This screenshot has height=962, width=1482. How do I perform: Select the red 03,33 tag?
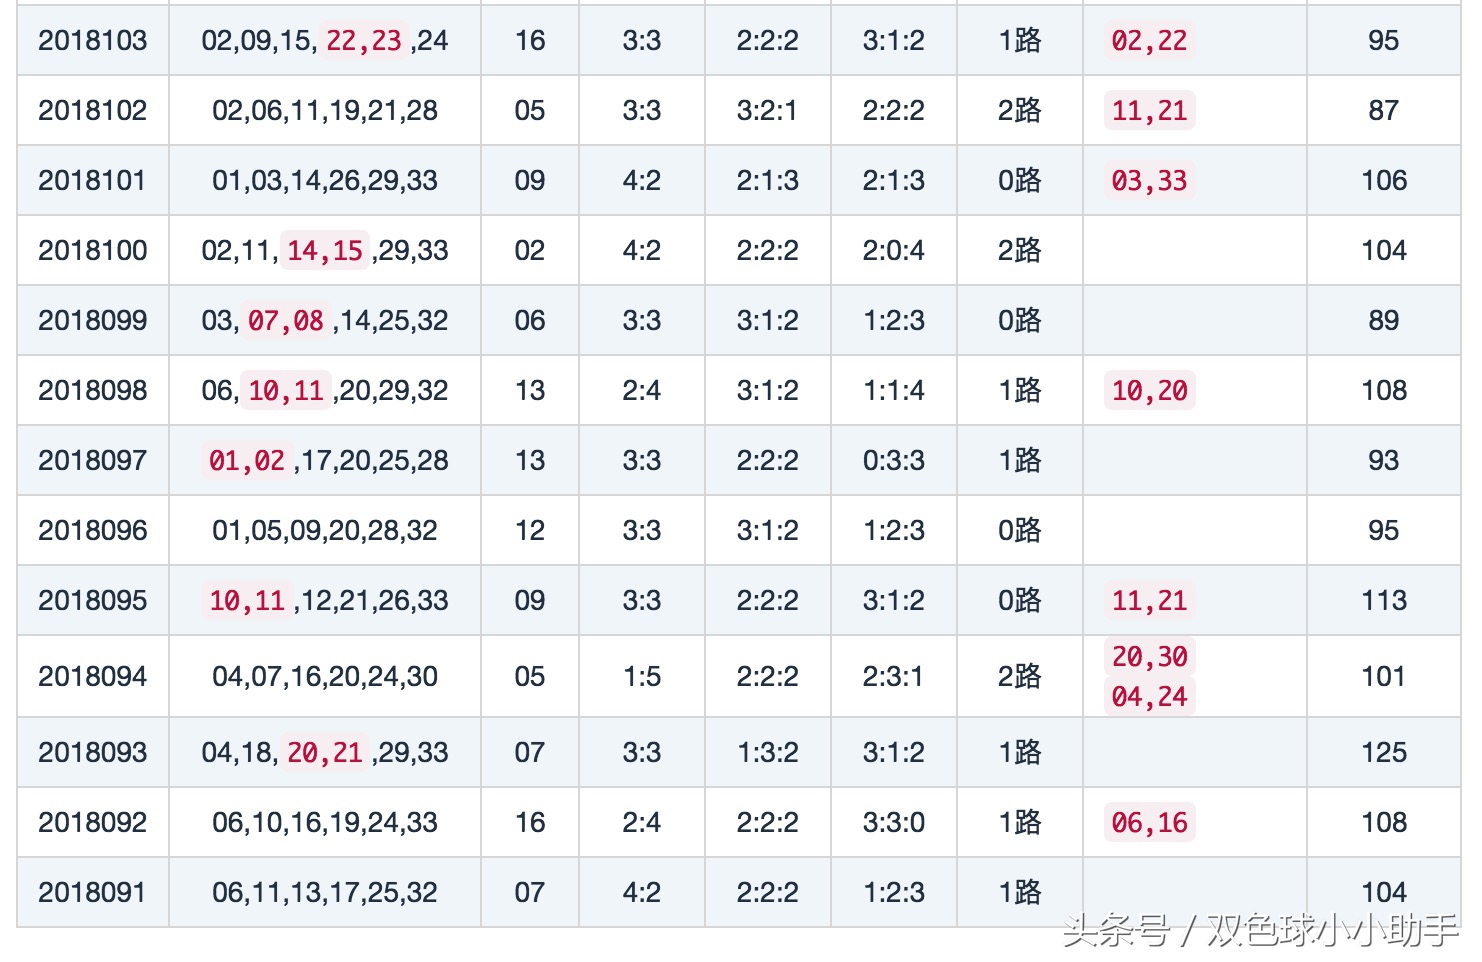coord(1149,181)
